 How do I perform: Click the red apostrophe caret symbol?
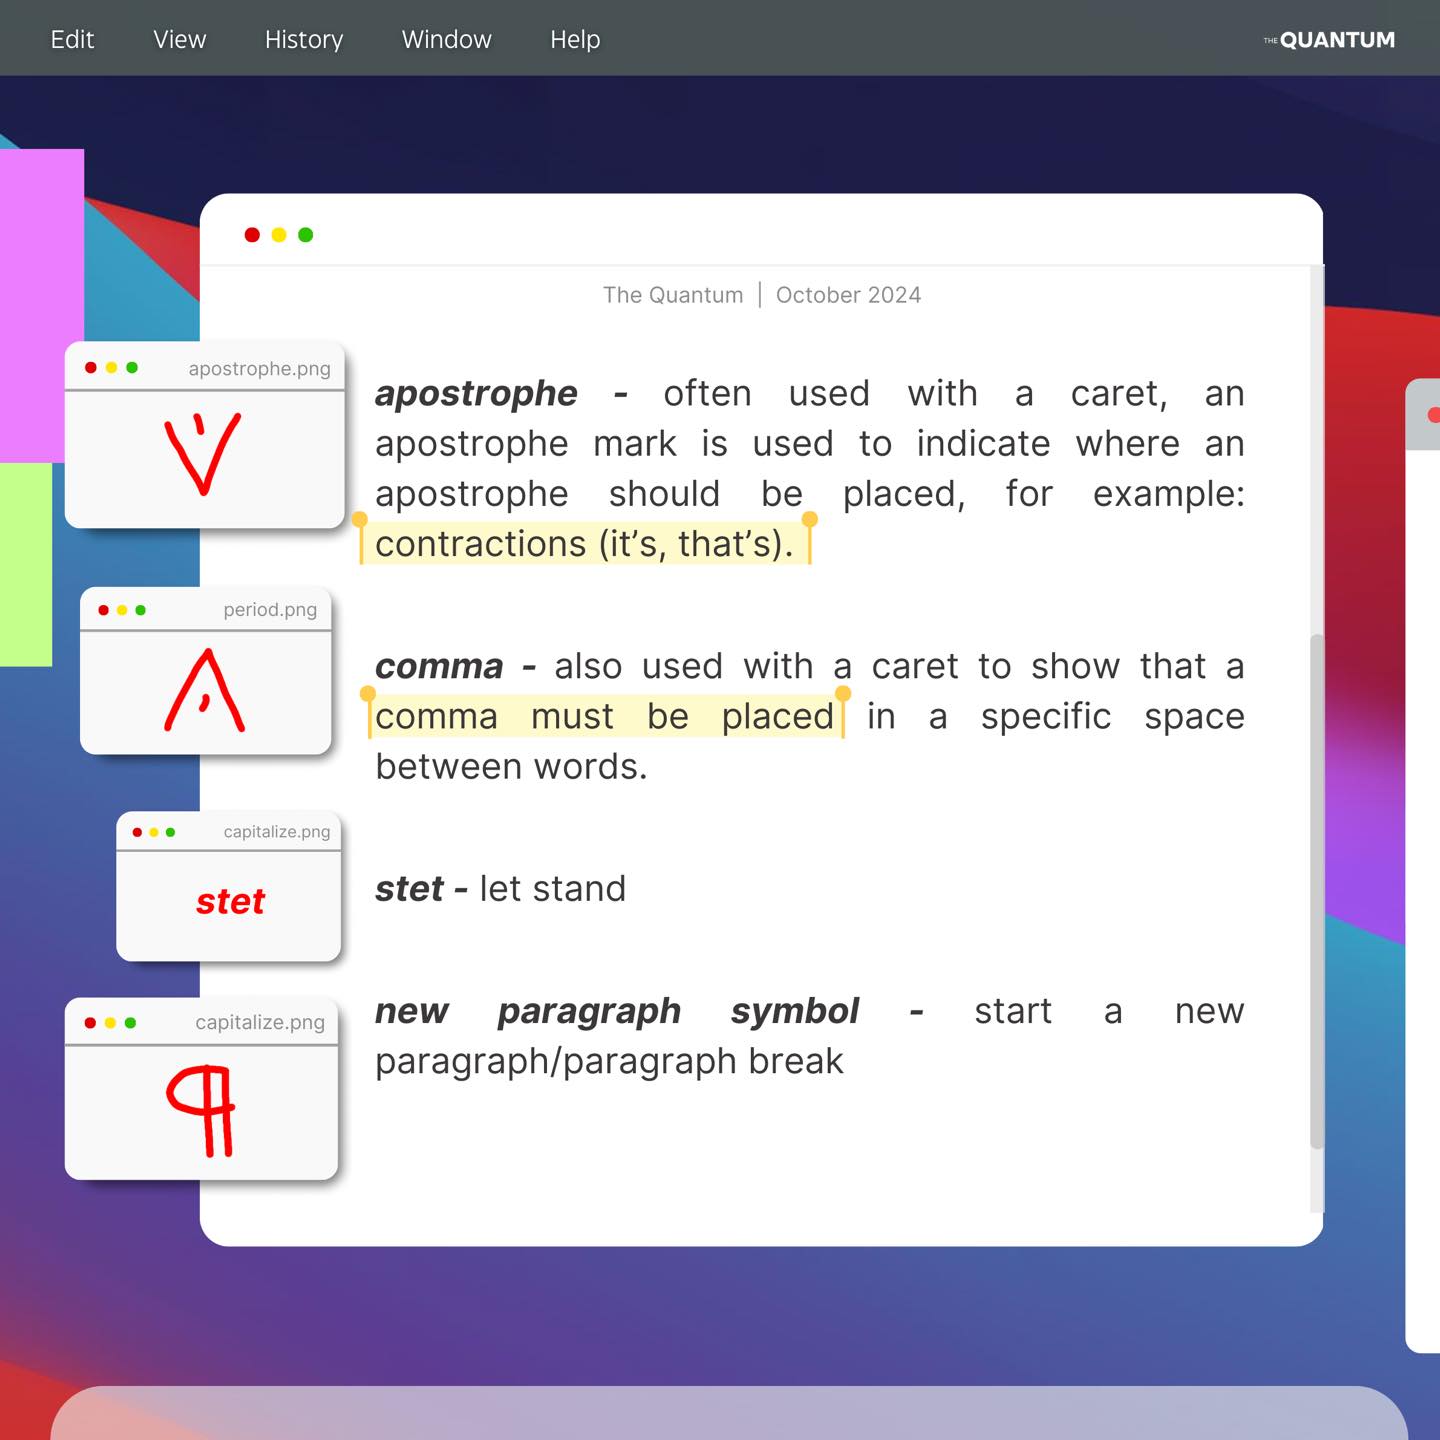click(203, 454)
